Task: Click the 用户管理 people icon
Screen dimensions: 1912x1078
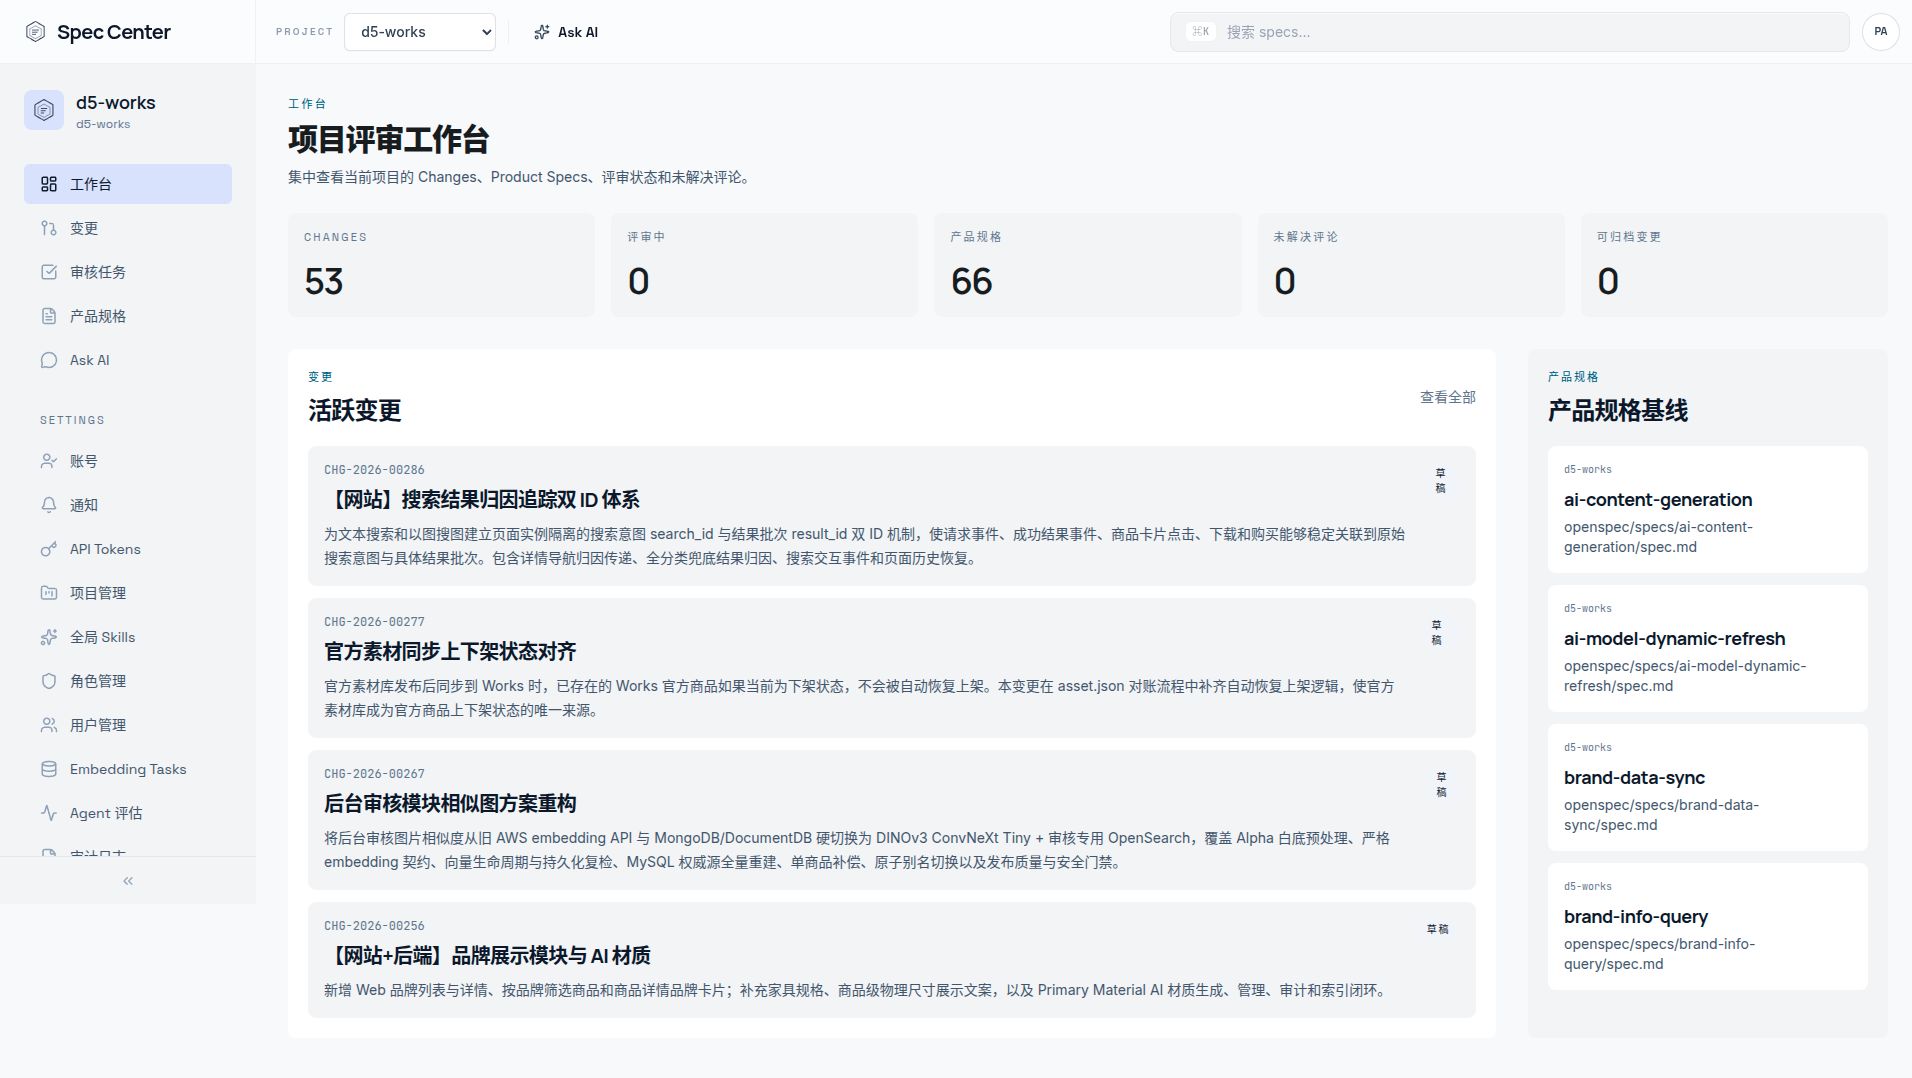Action: [x=49, y=725]
